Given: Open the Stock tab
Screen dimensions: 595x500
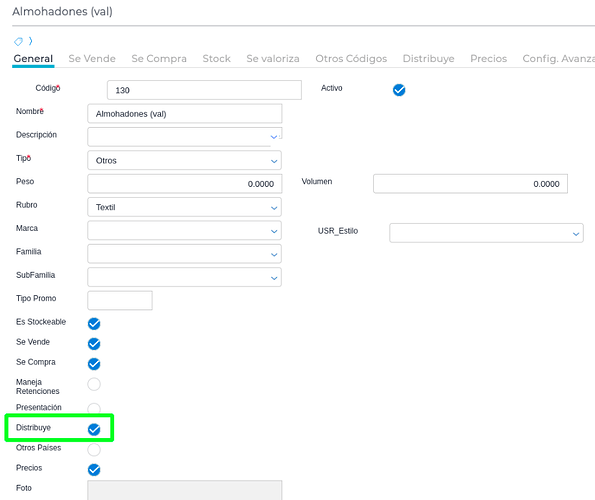Looking at the screenshot, I should click(216, 58).
